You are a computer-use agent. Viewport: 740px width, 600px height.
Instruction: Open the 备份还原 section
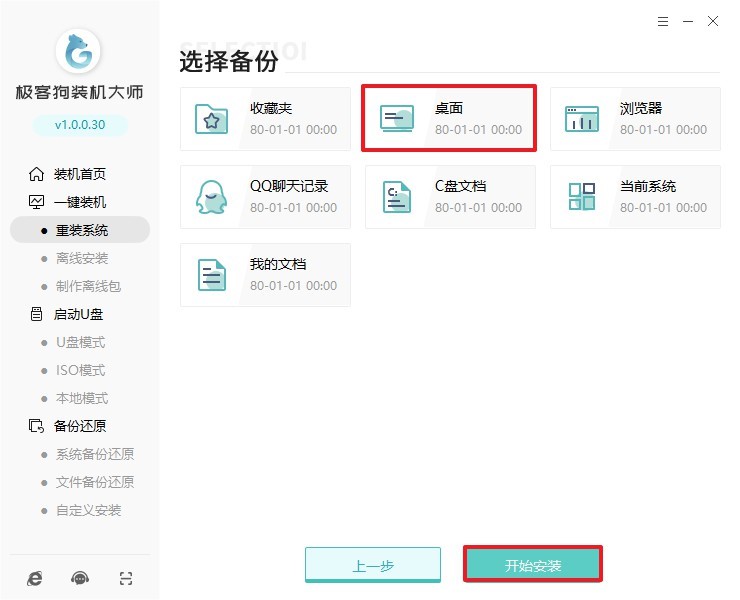80,426
